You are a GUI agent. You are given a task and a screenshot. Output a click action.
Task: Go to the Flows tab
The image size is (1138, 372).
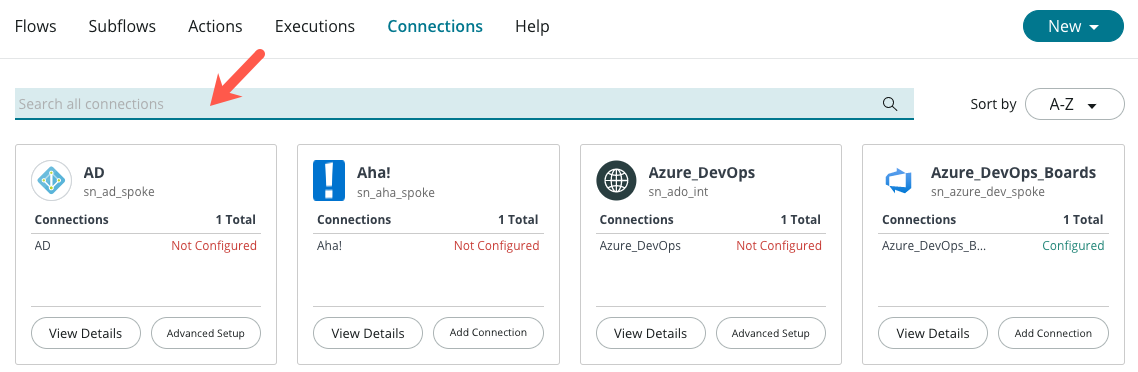[x=36, y=26]
